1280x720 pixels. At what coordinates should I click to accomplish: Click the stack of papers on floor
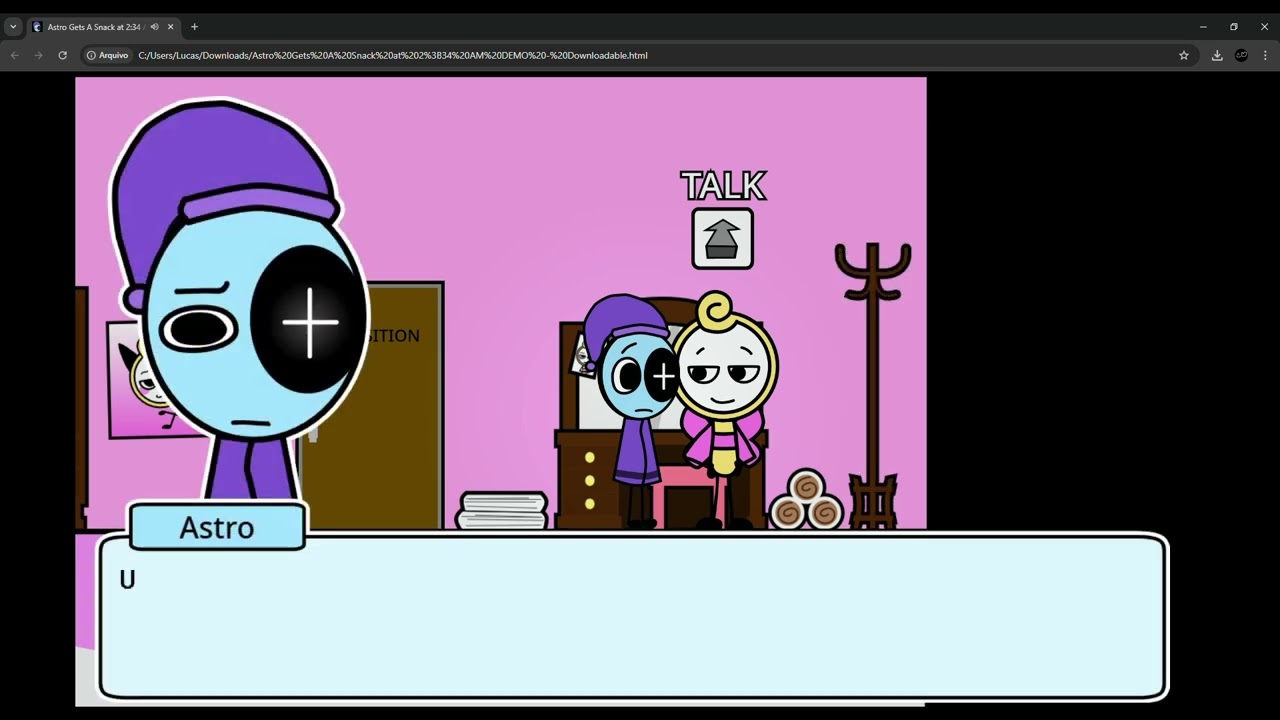click(502, 510)
